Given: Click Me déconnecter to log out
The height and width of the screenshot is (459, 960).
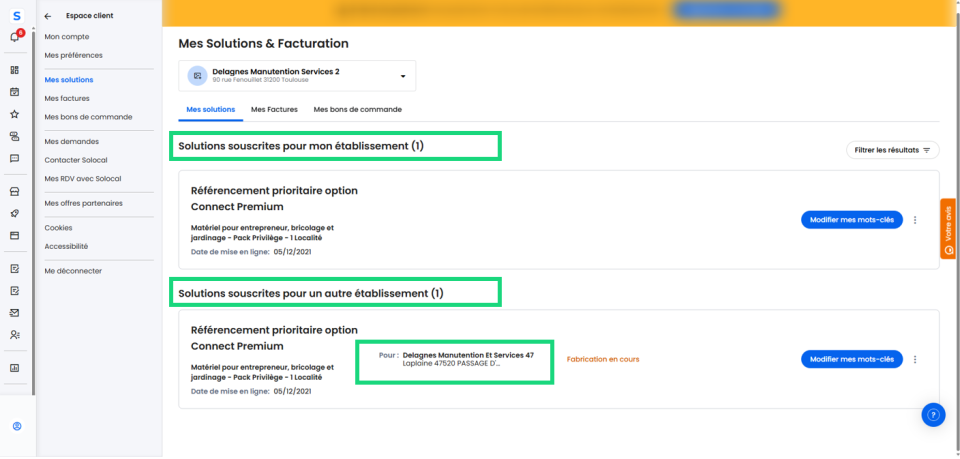Looking at the screenshot, I should pos(73,270).
